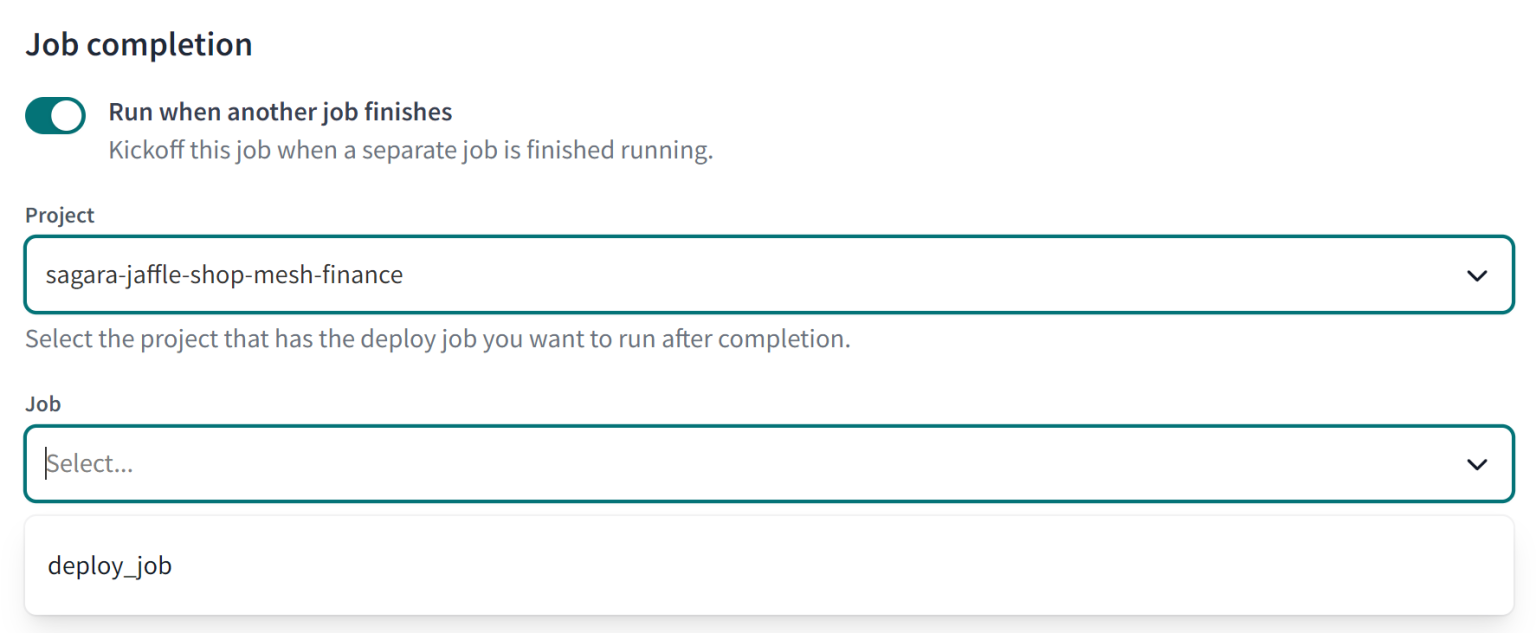1536x633 pixels.
Task: Choose deploy_job from the Job list
Action: pos(110,566)
